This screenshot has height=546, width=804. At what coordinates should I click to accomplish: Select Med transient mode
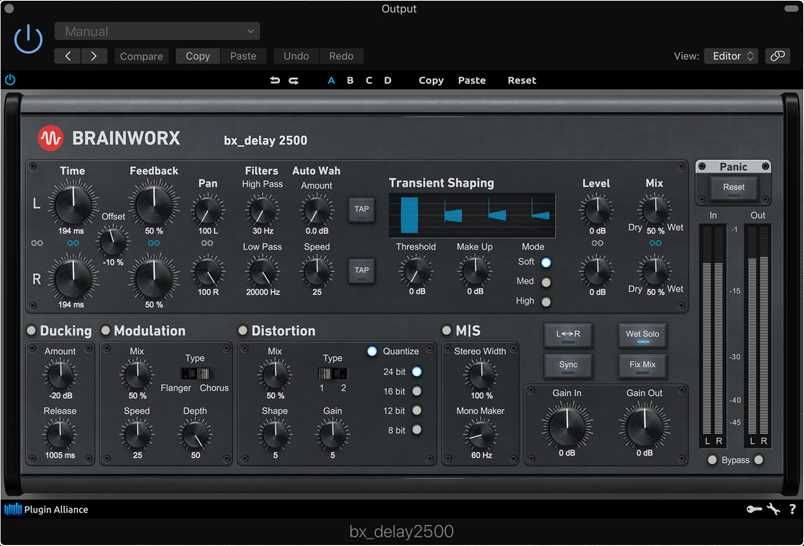pos(546,282)
